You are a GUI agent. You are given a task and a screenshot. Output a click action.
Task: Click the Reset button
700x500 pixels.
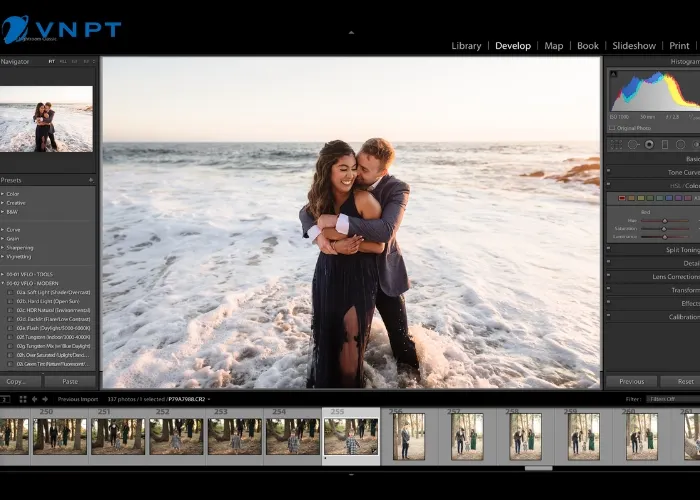680,382
